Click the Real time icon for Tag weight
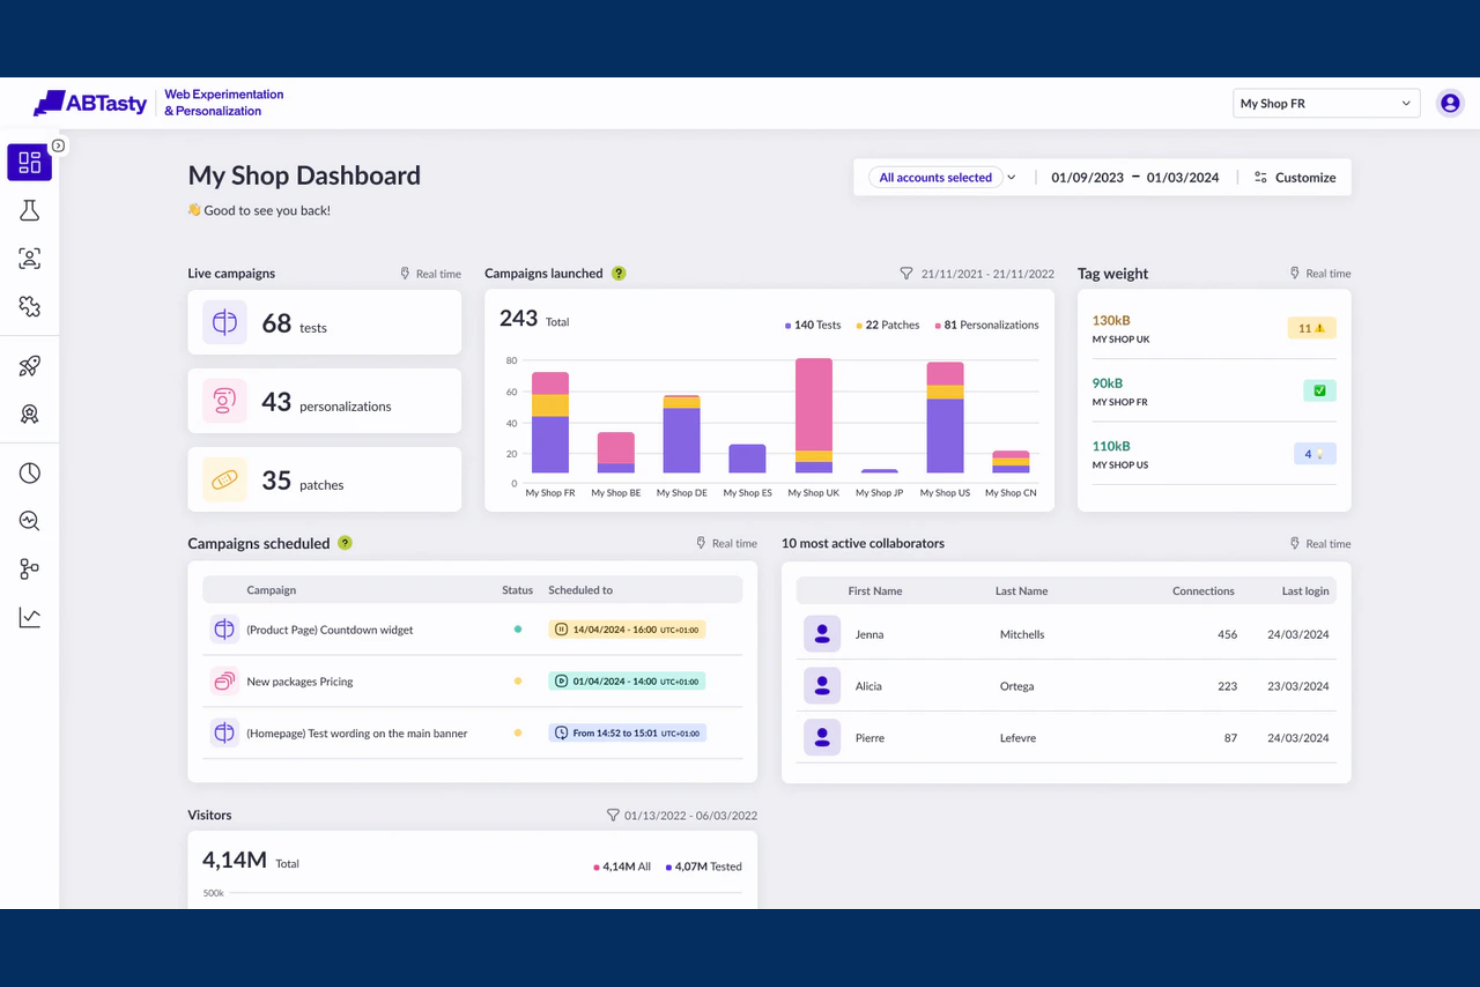 pyautogui.click(x=1295, y=273)
